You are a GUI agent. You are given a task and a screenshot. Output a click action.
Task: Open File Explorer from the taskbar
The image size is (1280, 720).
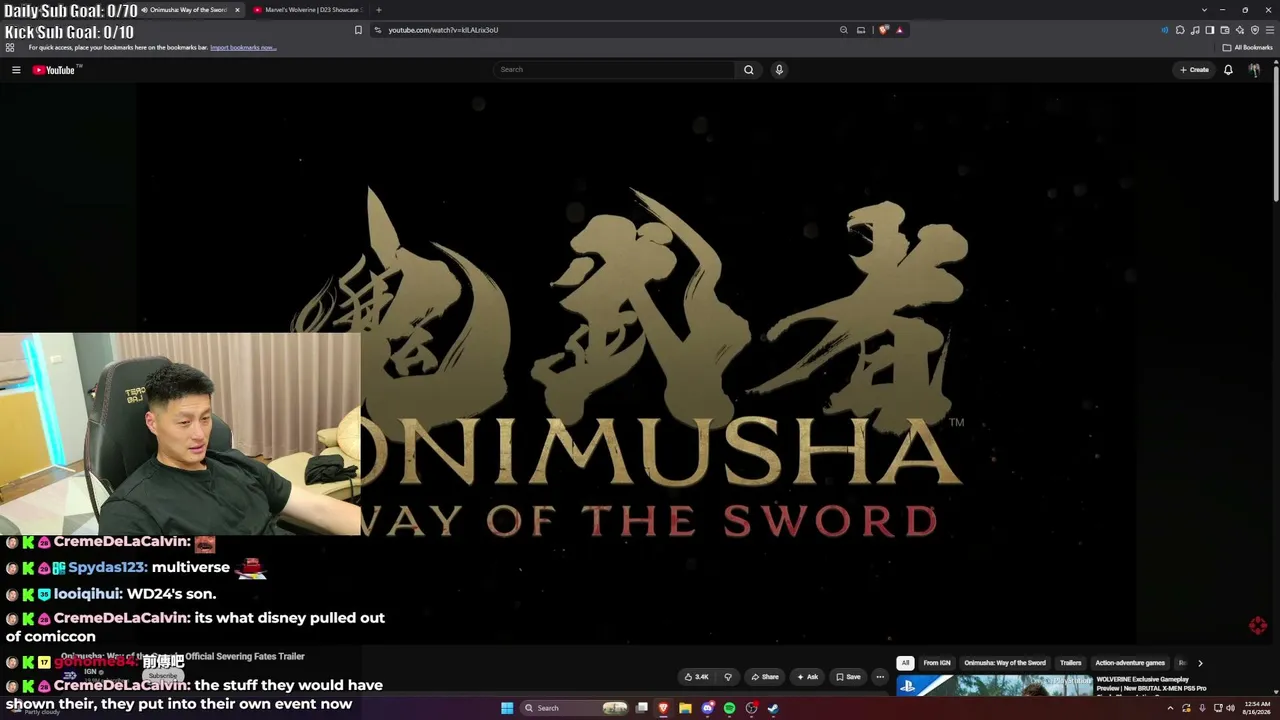pyautogui.click(x=685, y=708)
